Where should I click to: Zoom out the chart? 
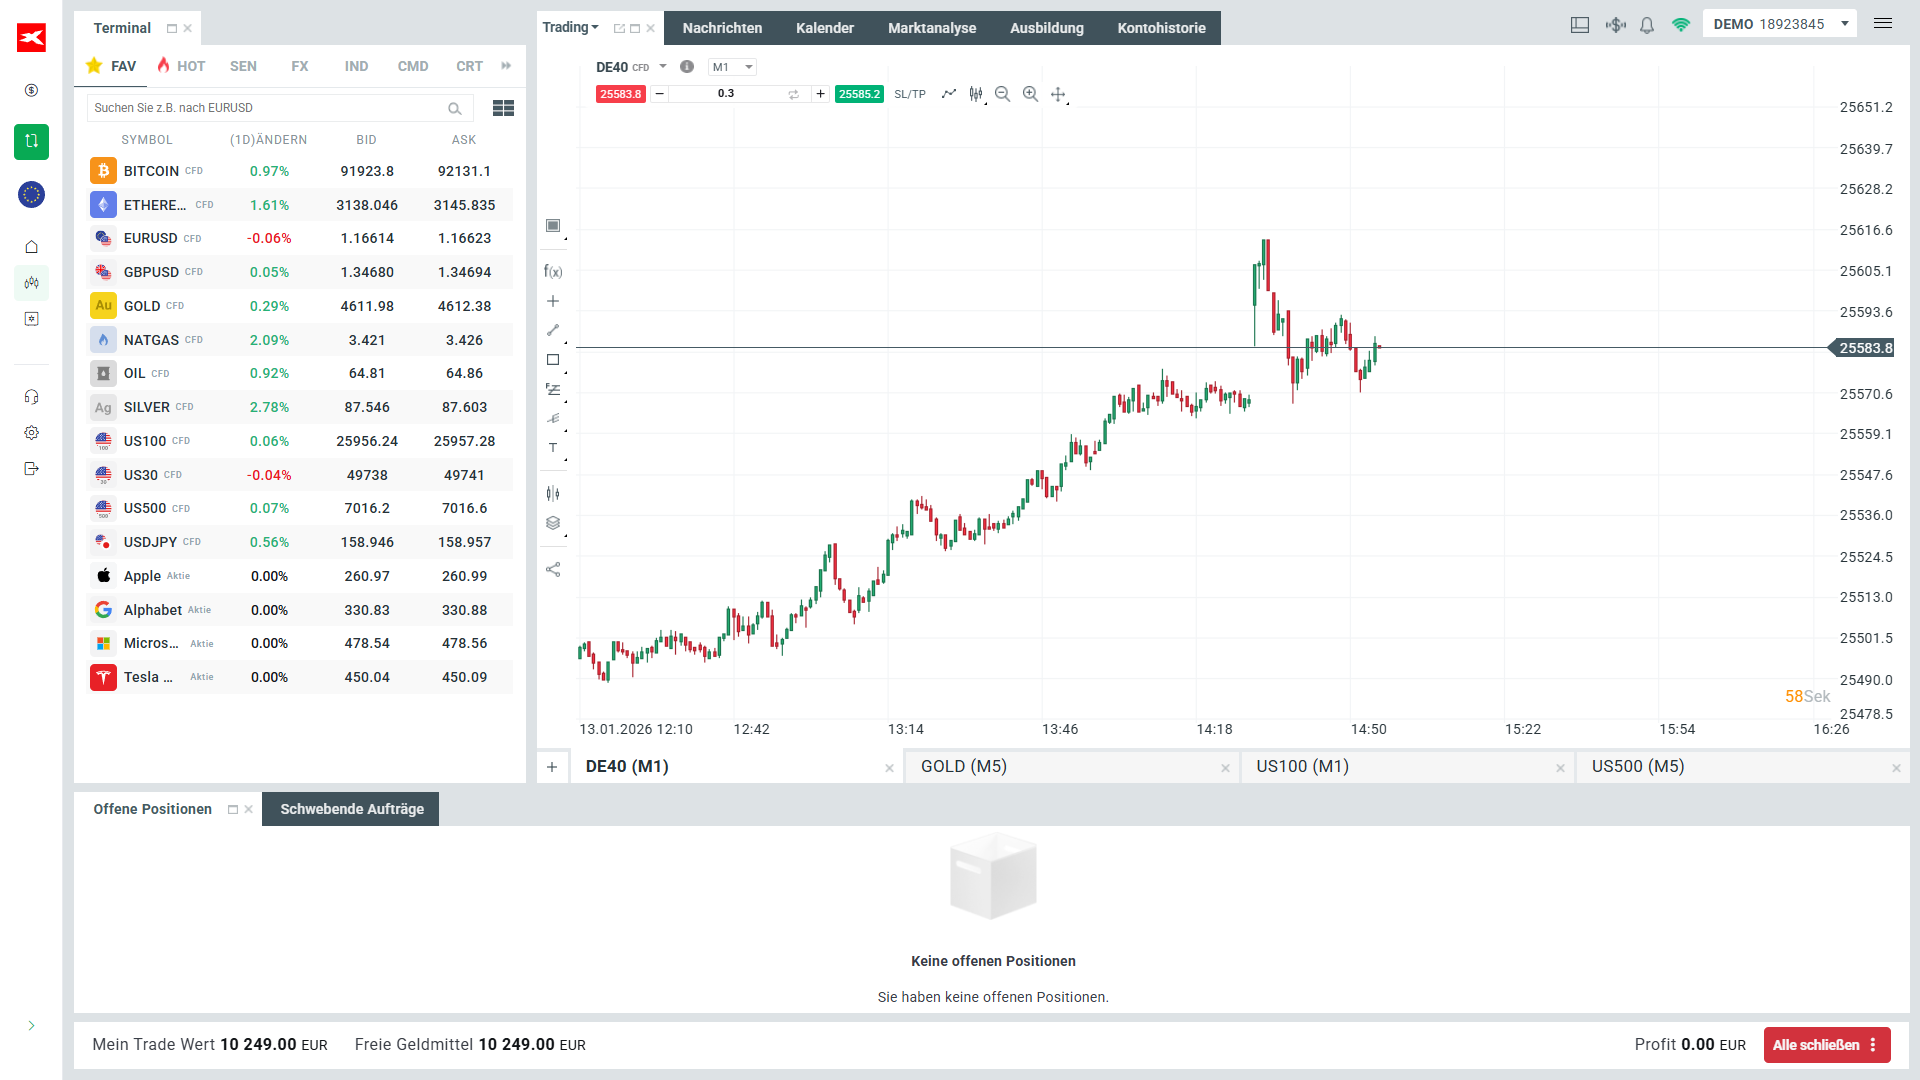1002,94
